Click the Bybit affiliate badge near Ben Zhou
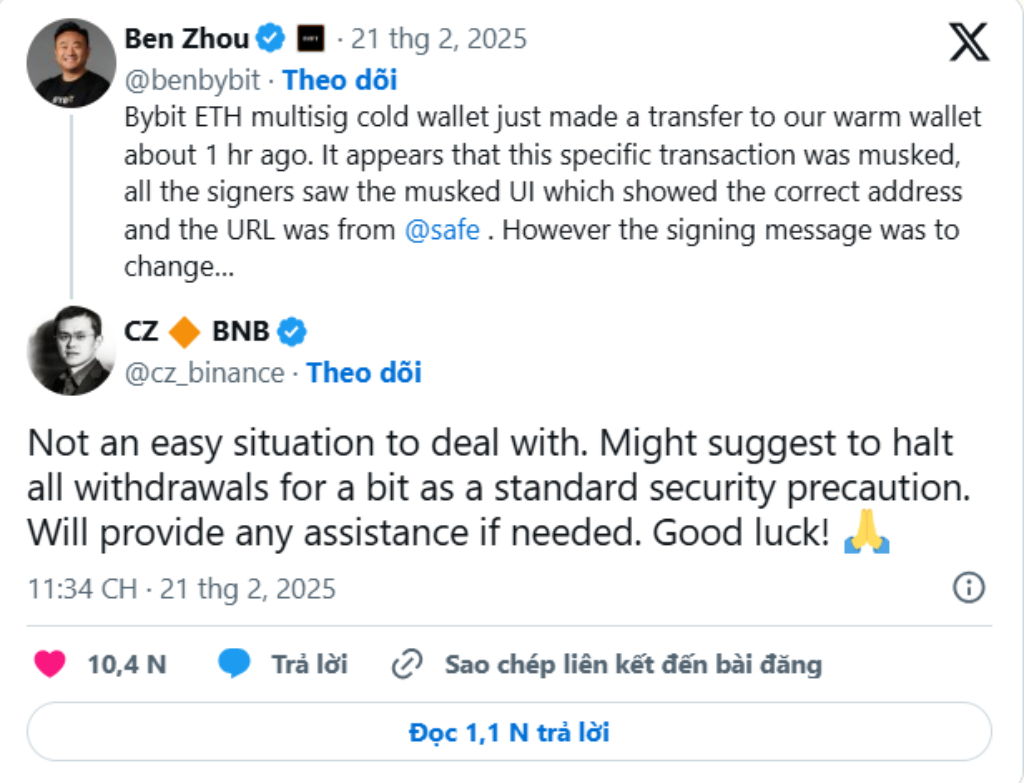The width and height of the screenshot is (1024, 783). click(x=305, y=40)
